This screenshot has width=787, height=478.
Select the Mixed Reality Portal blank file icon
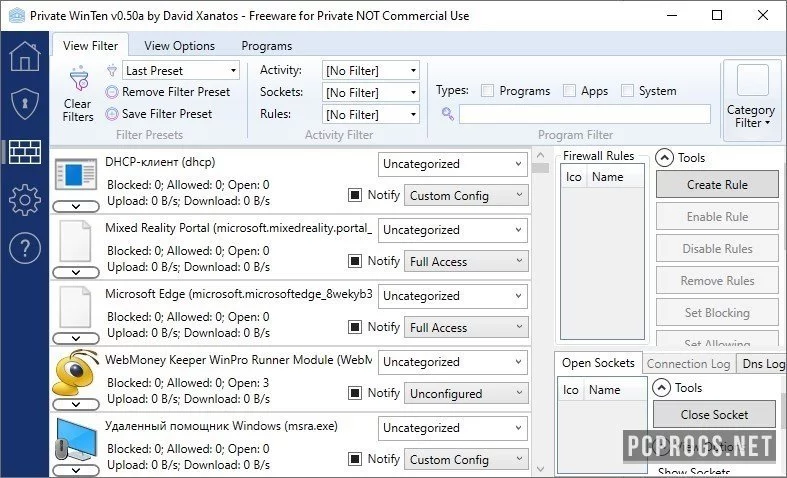76,241
